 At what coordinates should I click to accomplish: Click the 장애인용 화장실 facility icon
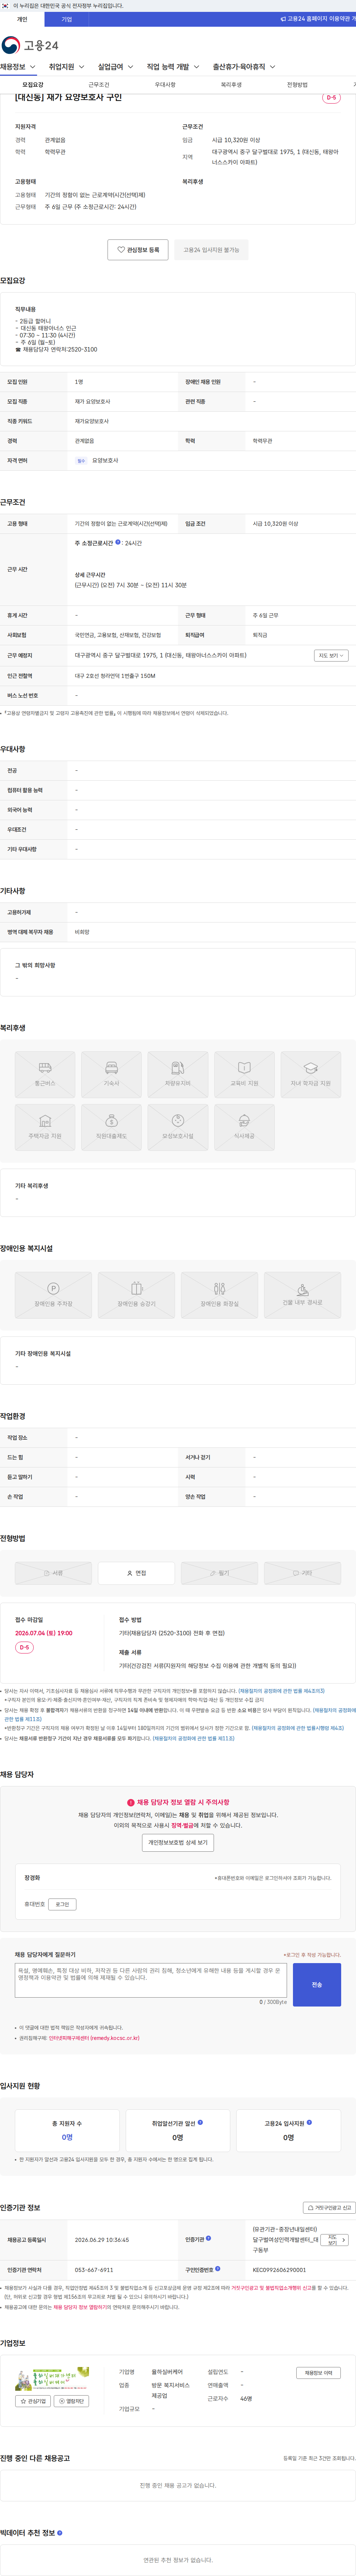point(219,1295)
